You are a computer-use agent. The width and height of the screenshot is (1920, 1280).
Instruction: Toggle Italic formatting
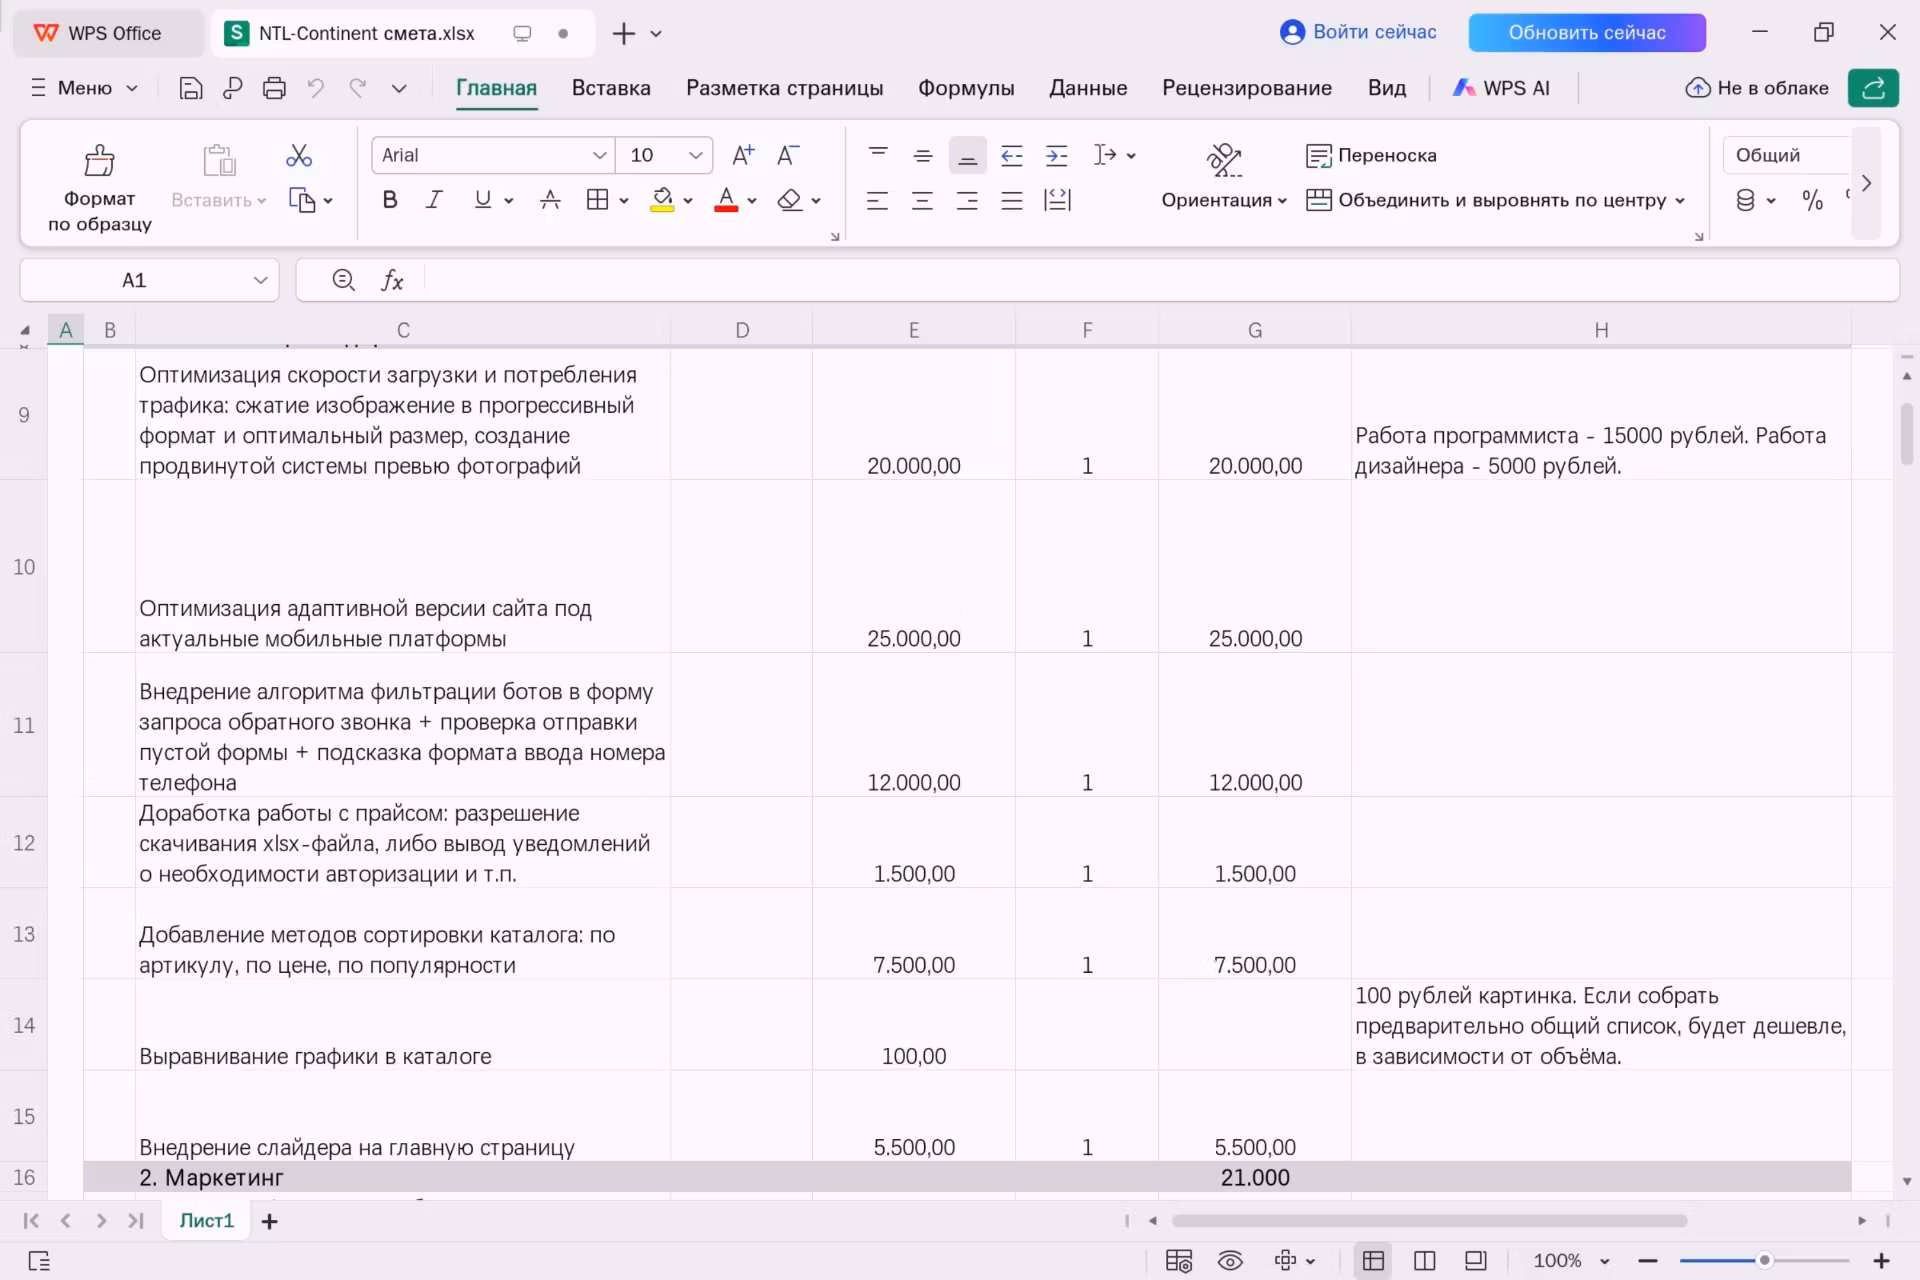tap(434, 200)
